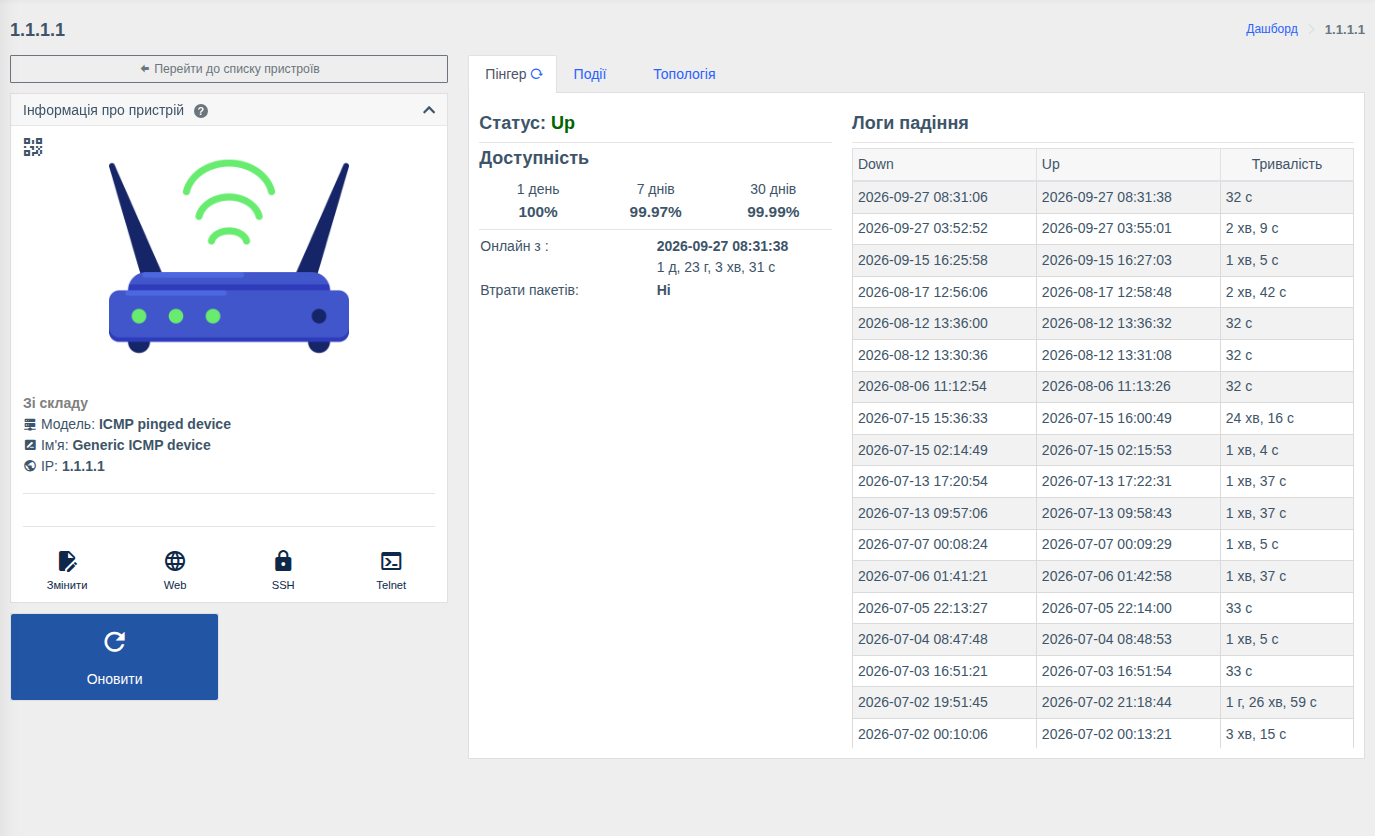Launch SSH via lock icon
Screen dimensions: 1375x836
pos(283,561)
